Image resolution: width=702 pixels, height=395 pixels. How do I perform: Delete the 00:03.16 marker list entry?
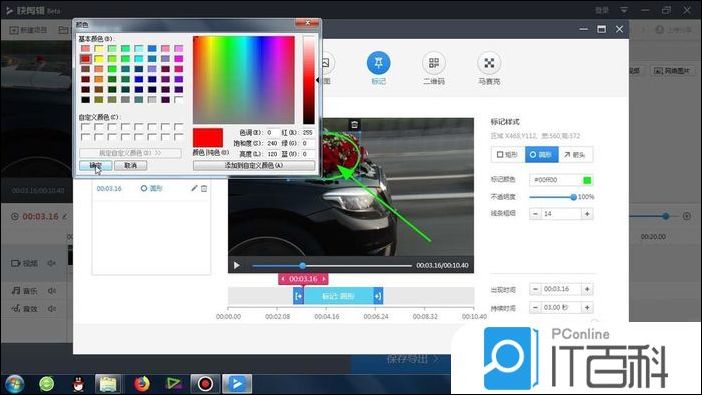[204, 189]
